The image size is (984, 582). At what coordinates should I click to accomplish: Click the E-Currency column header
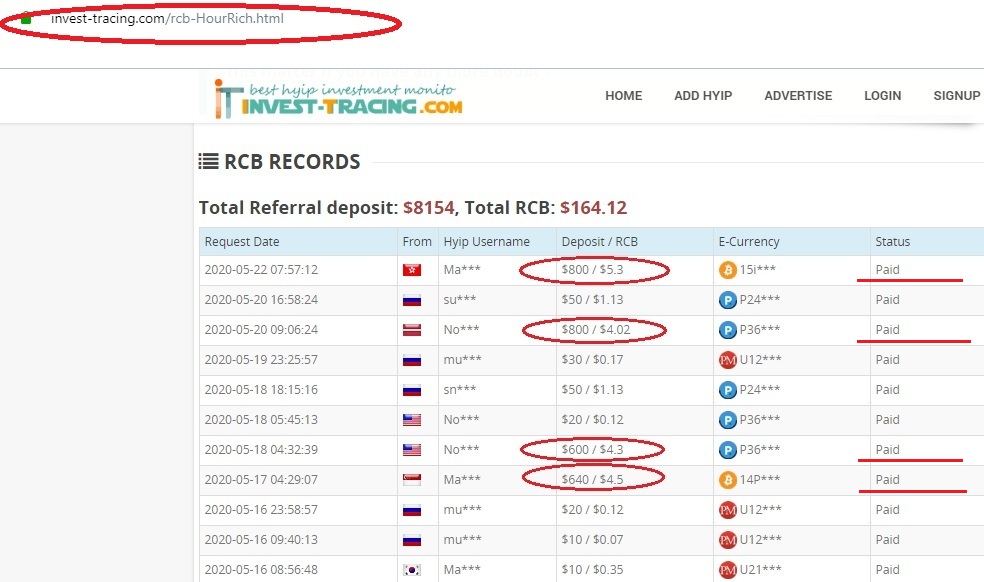[749, 242]
